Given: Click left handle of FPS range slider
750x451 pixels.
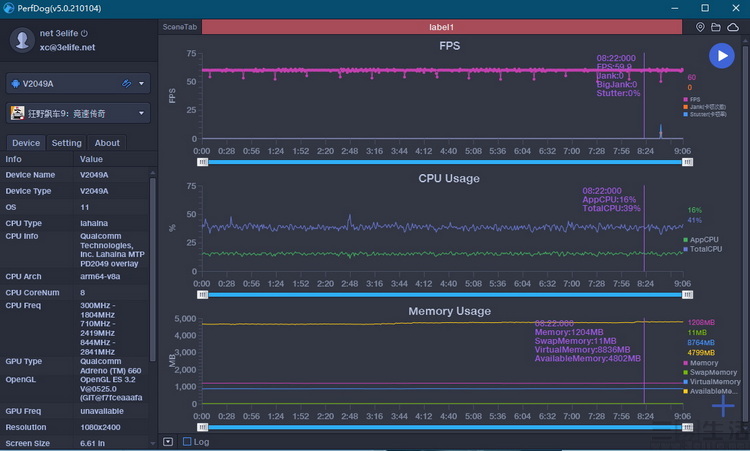Looking at the screenshot, I should point(202,162).
